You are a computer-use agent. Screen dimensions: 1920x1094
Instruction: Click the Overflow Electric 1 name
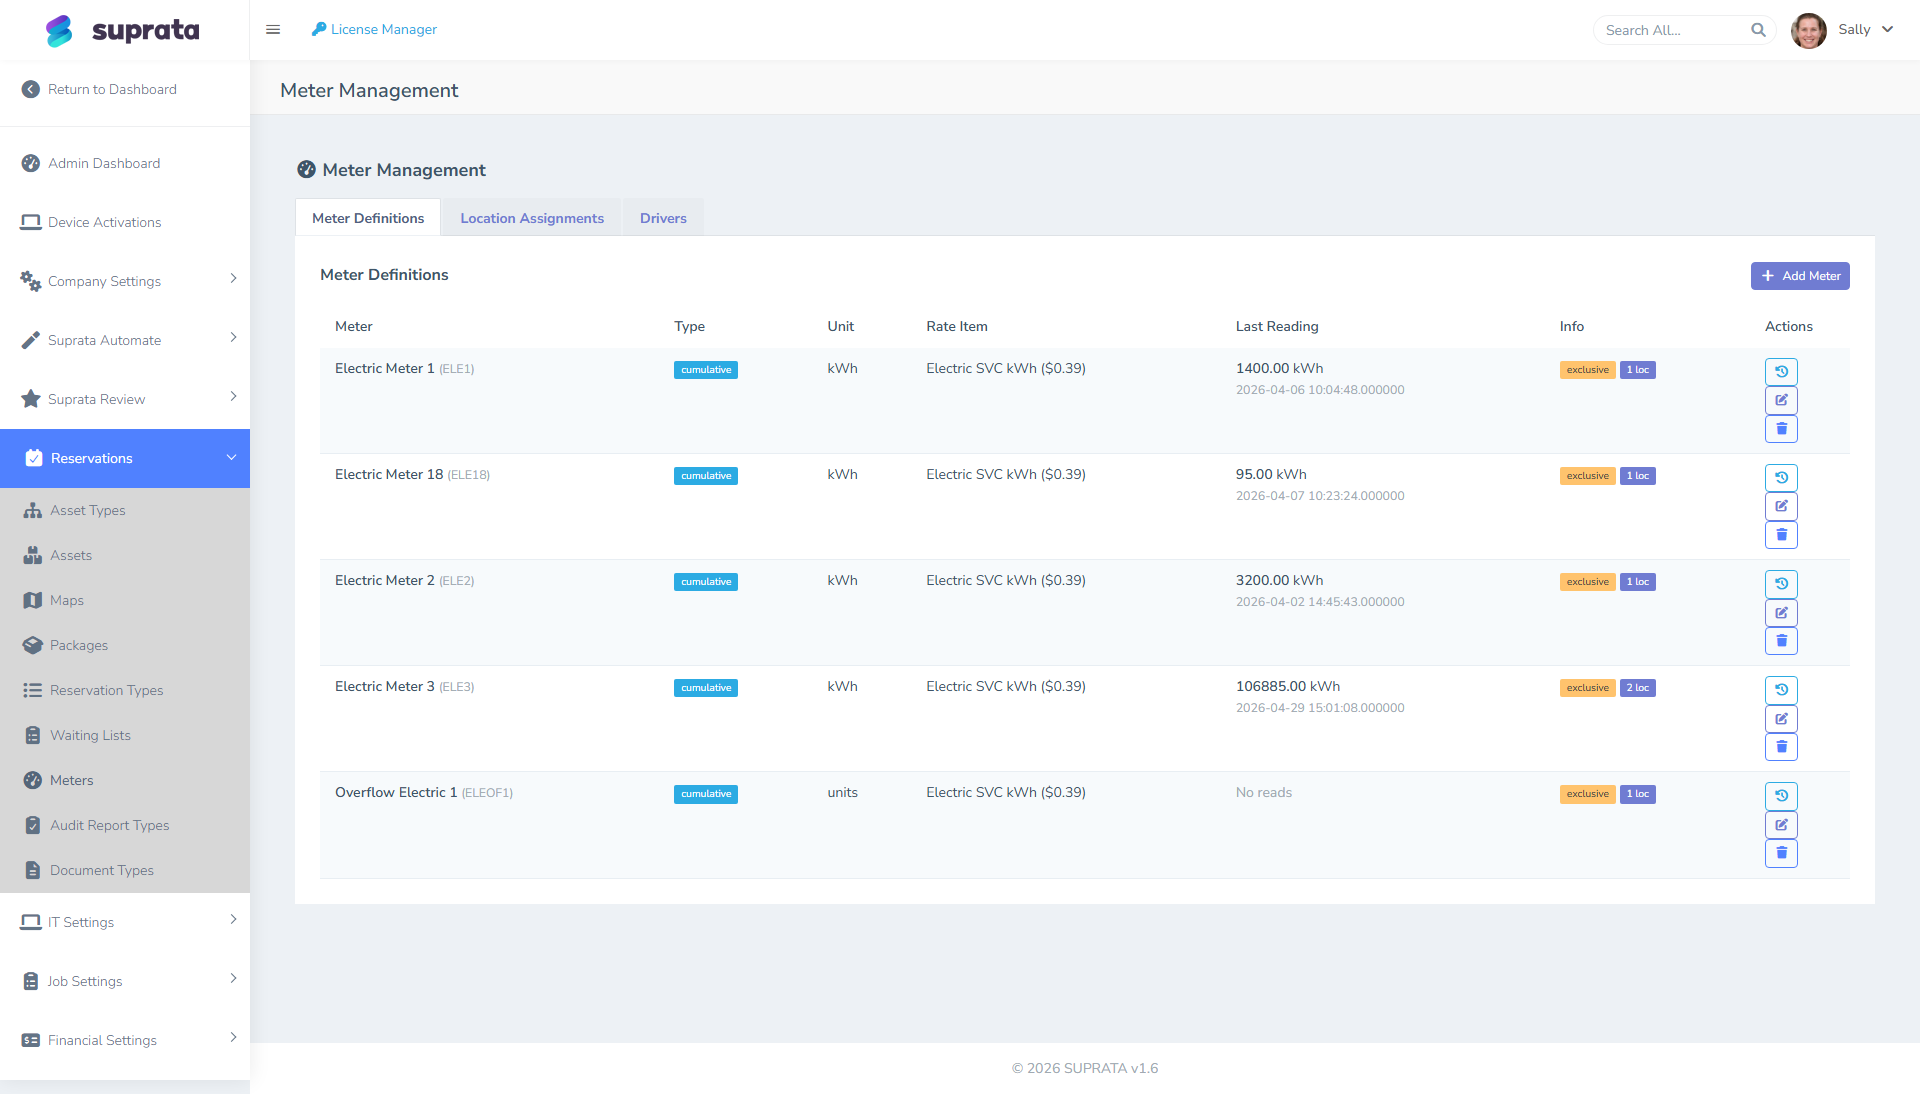pyautogui.click(x=396, y=792)
